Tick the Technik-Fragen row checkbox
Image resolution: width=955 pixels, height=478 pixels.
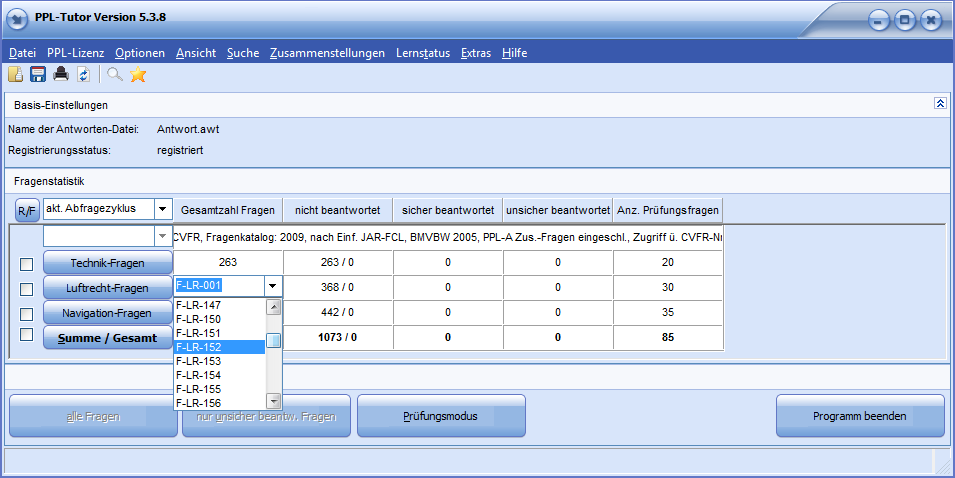pyautogui.click(x=26, y=264)
